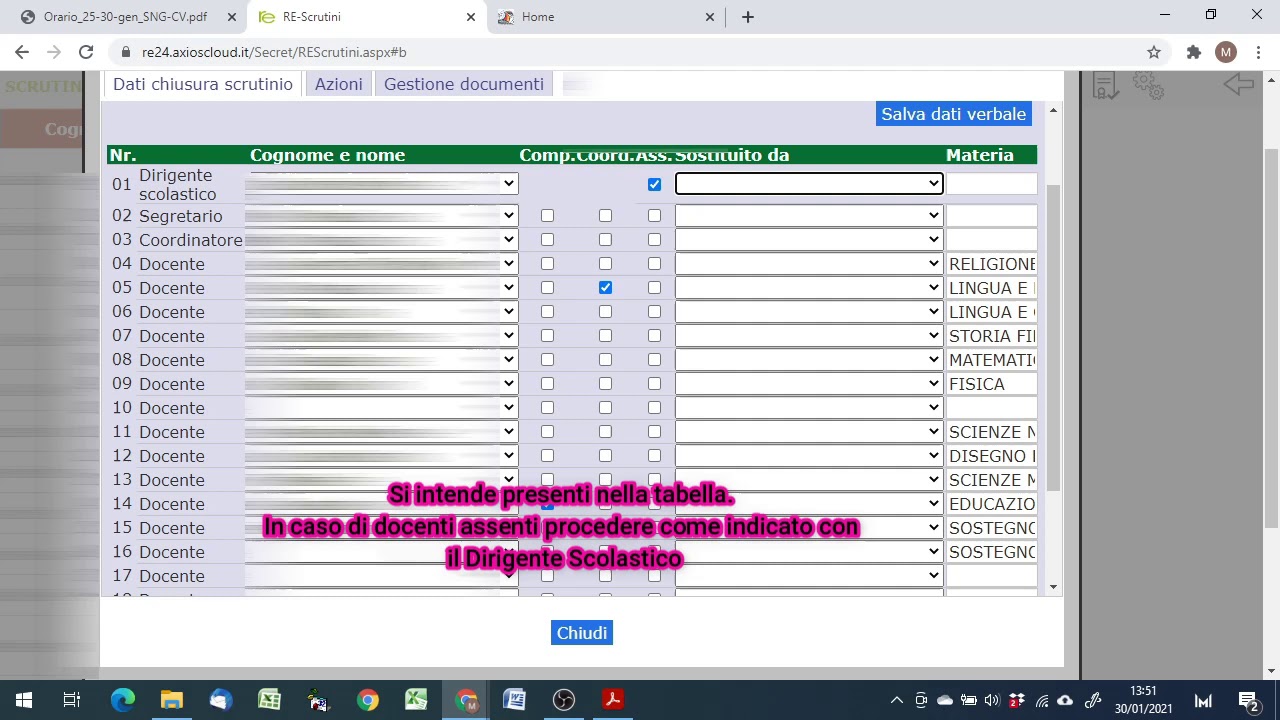Viewport: 1280px width, 720px height.
Task: Uncheck Ass. checkbox for Dirigente scolastico
Action: tap(654, 184)
